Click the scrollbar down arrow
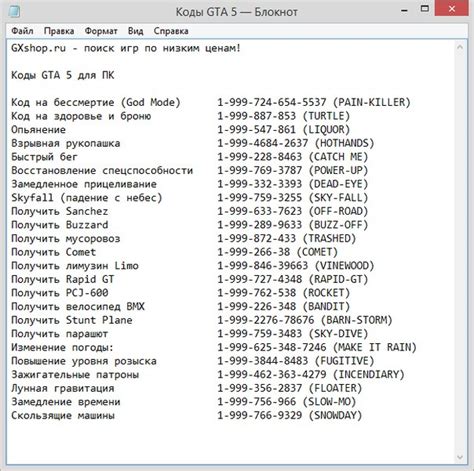Viewport: 474px width, 471px height. [460, 457]
